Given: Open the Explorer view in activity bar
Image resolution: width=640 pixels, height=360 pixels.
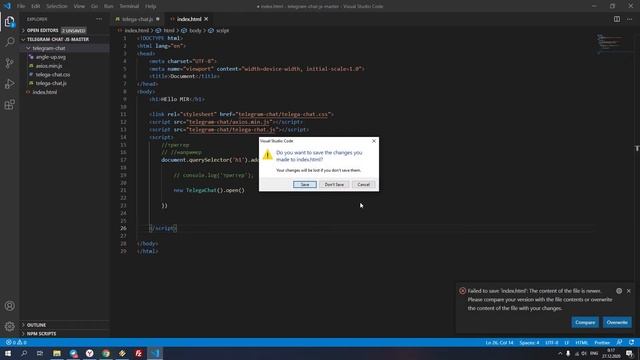Looking at the screenshot, I should click(x=9, y=21).
